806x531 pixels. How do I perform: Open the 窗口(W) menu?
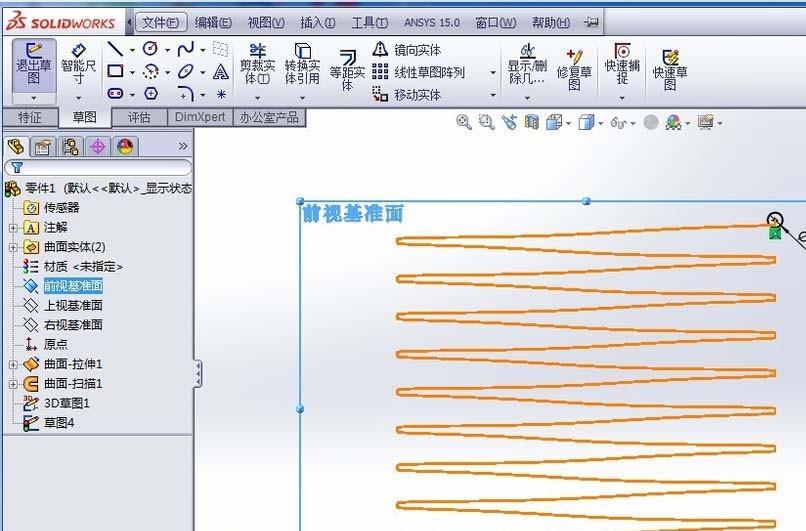click(x=496, y=23)
